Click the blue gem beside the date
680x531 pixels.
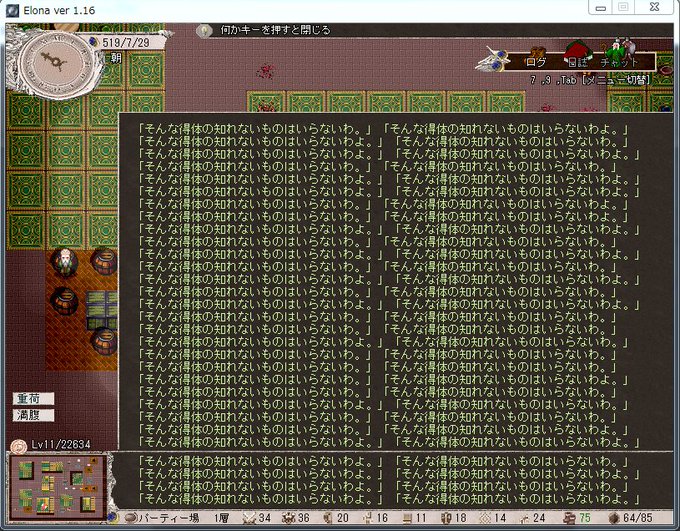[93, 42]
